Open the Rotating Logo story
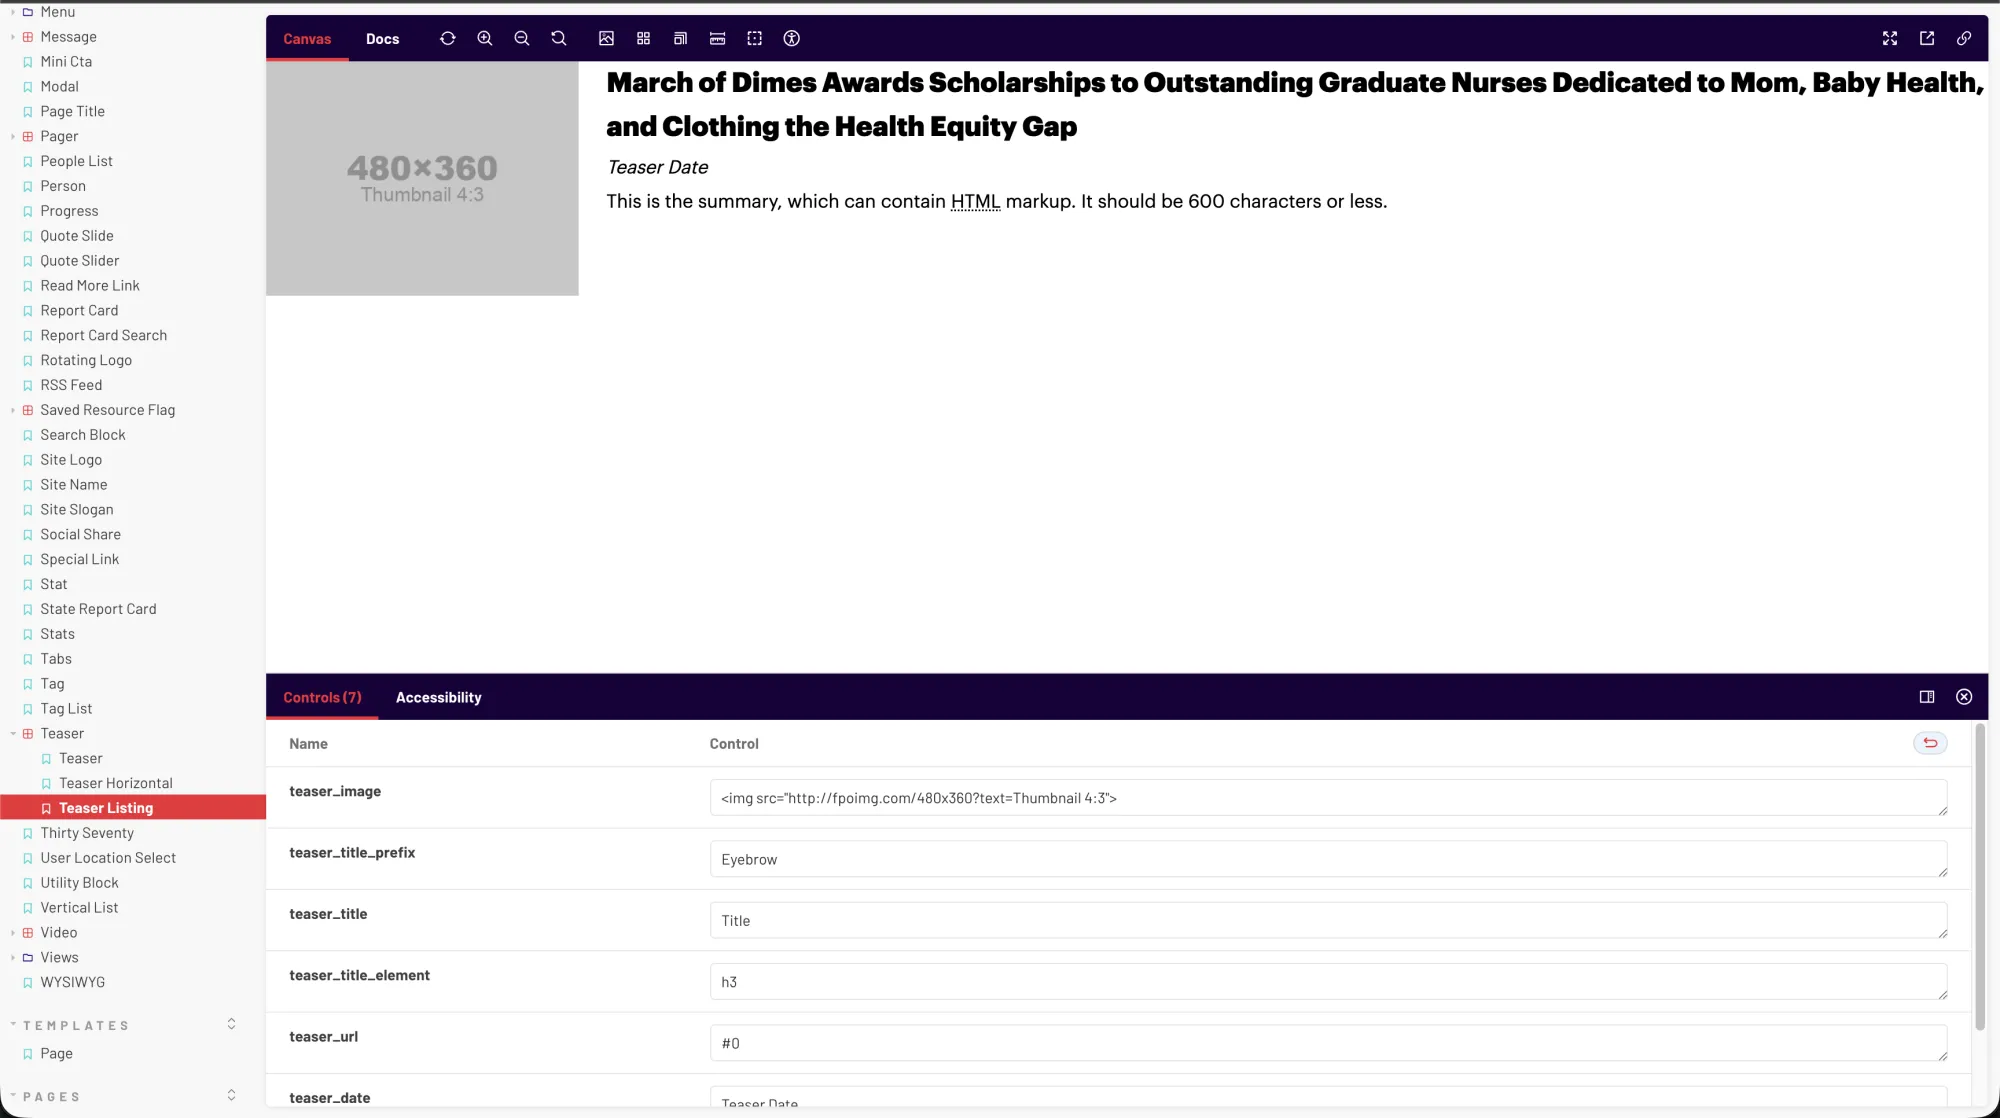2000x1118 pixels. click(x=86, y=360)
